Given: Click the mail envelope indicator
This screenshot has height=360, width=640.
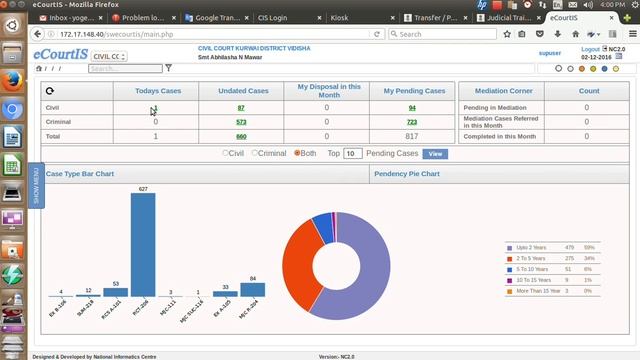Looking at the screenshot, I should coord(573,4).
